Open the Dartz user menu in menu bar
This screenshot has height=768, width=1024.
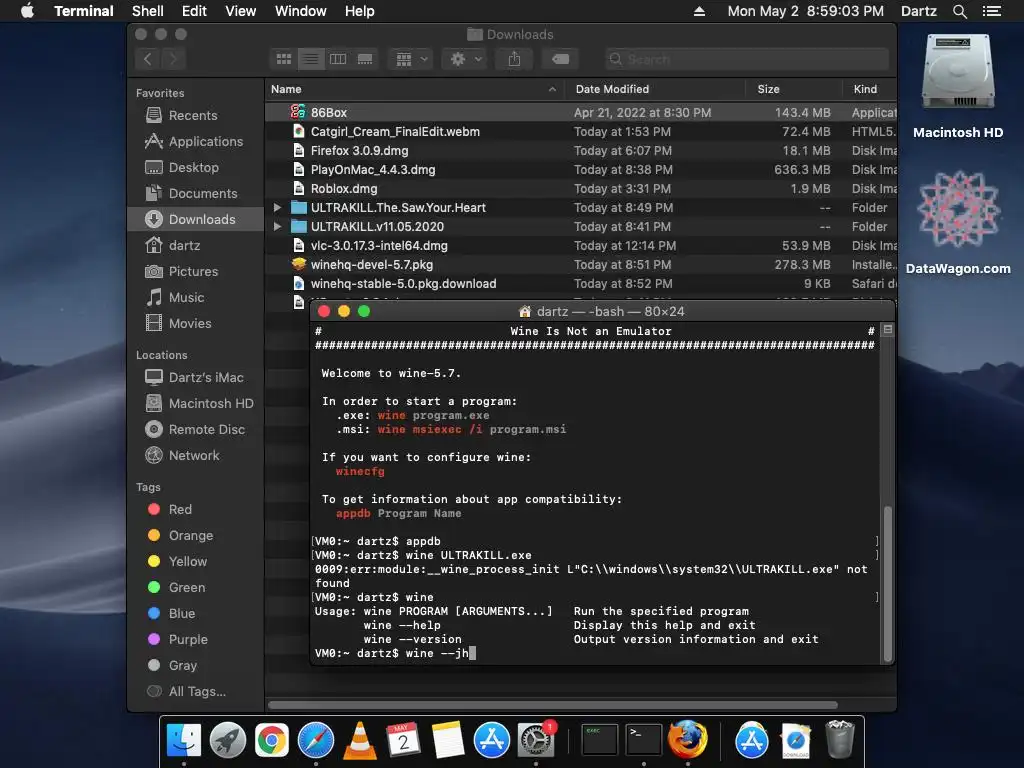[918, 11]
